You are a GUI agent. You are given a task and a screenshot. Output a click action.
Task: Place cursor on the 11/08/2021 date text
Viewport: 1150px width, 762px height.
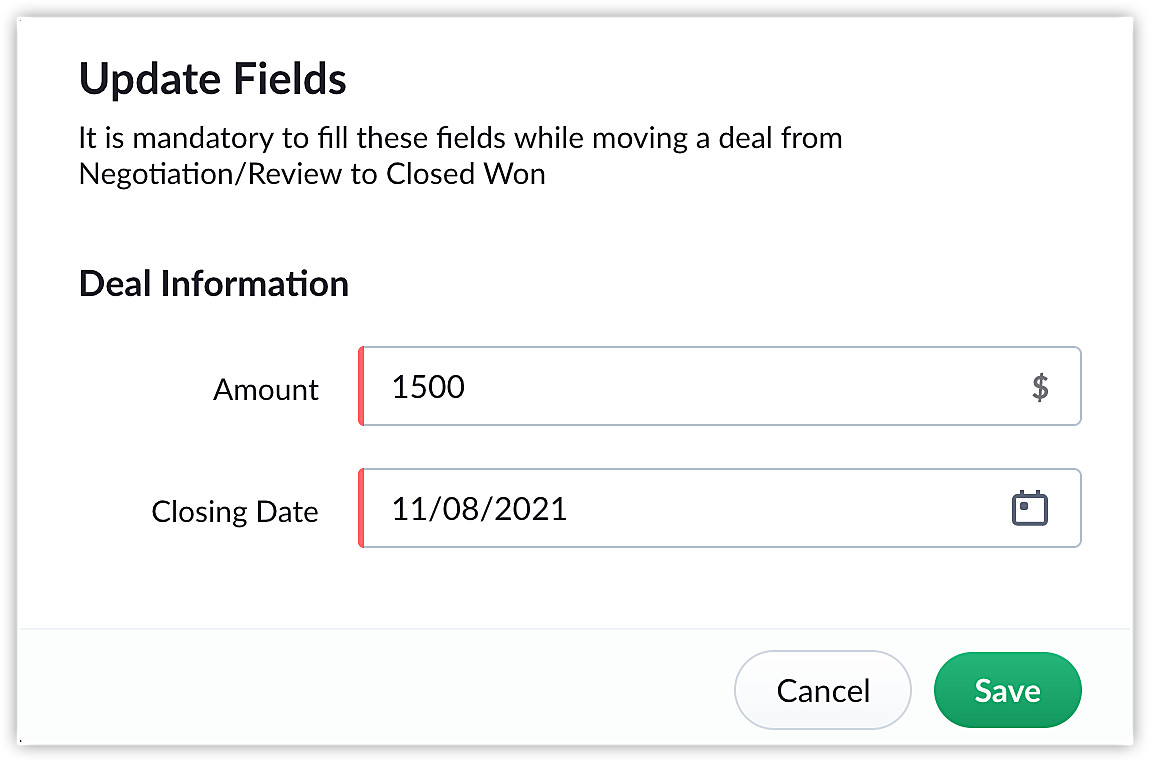479,508
